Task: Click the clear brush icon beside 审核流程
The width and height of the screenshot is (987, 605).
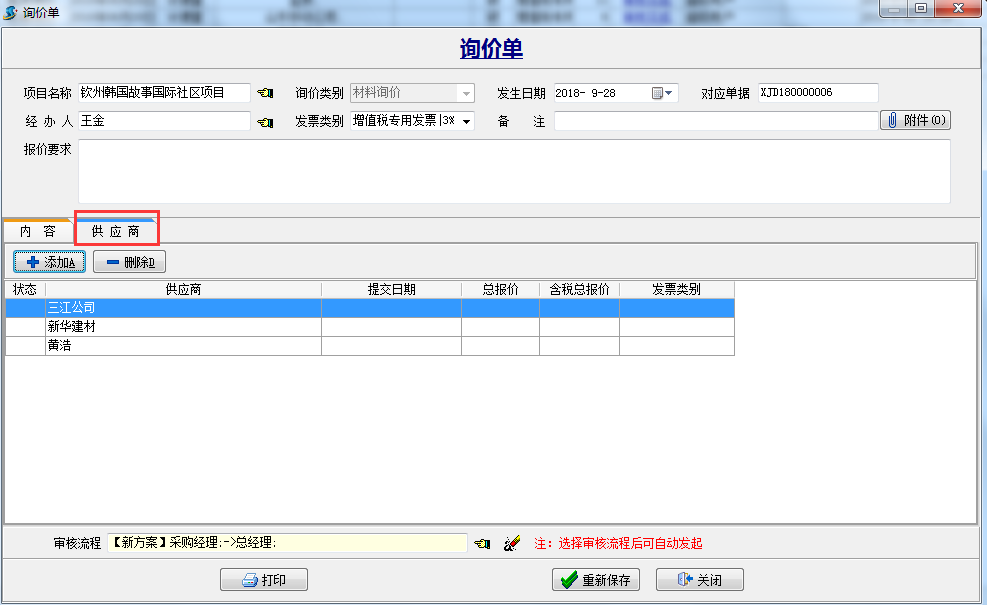Action: 512,543
